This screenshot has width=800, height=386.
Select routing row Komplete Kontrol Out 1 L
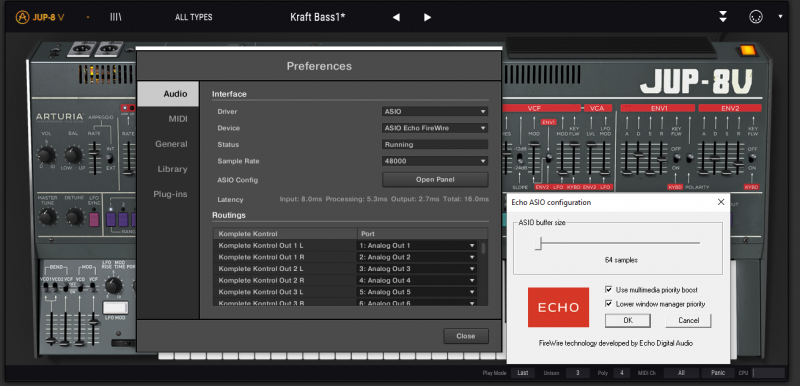tap(285, 245)
